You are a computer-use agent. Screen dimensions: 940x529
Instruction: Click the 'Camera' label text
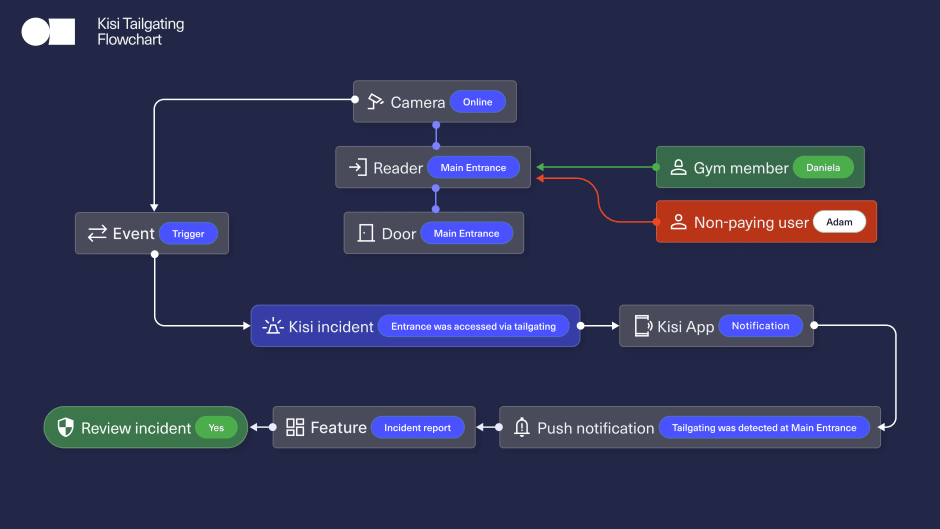point(418,103)
